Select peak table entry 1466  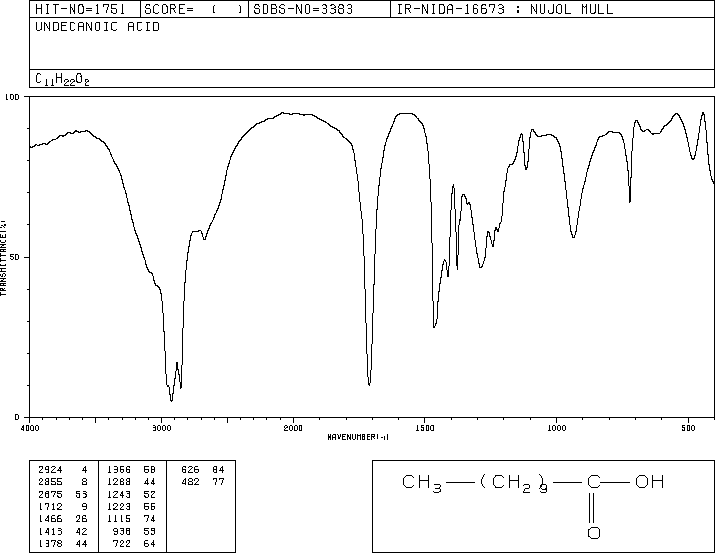(51, 519)
